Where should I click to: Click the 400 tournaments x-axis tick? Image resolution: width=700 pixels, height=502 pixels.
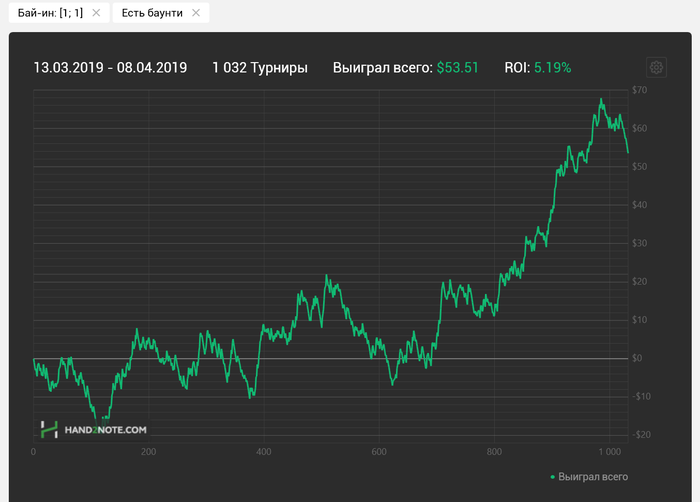[264, 452]
